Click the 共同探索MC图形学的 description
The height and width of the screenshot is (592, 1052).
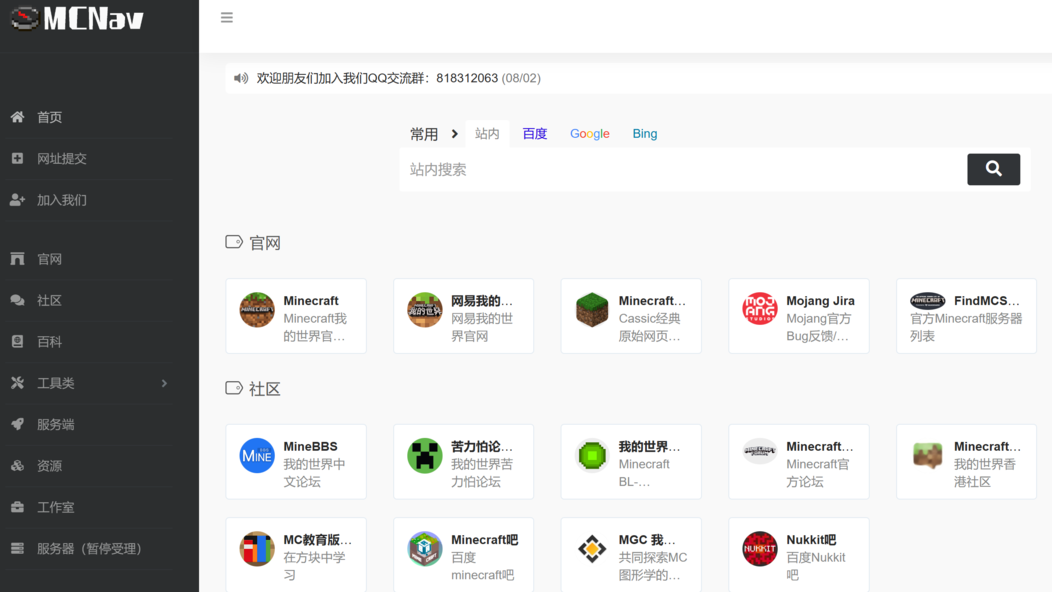[653, 566]
